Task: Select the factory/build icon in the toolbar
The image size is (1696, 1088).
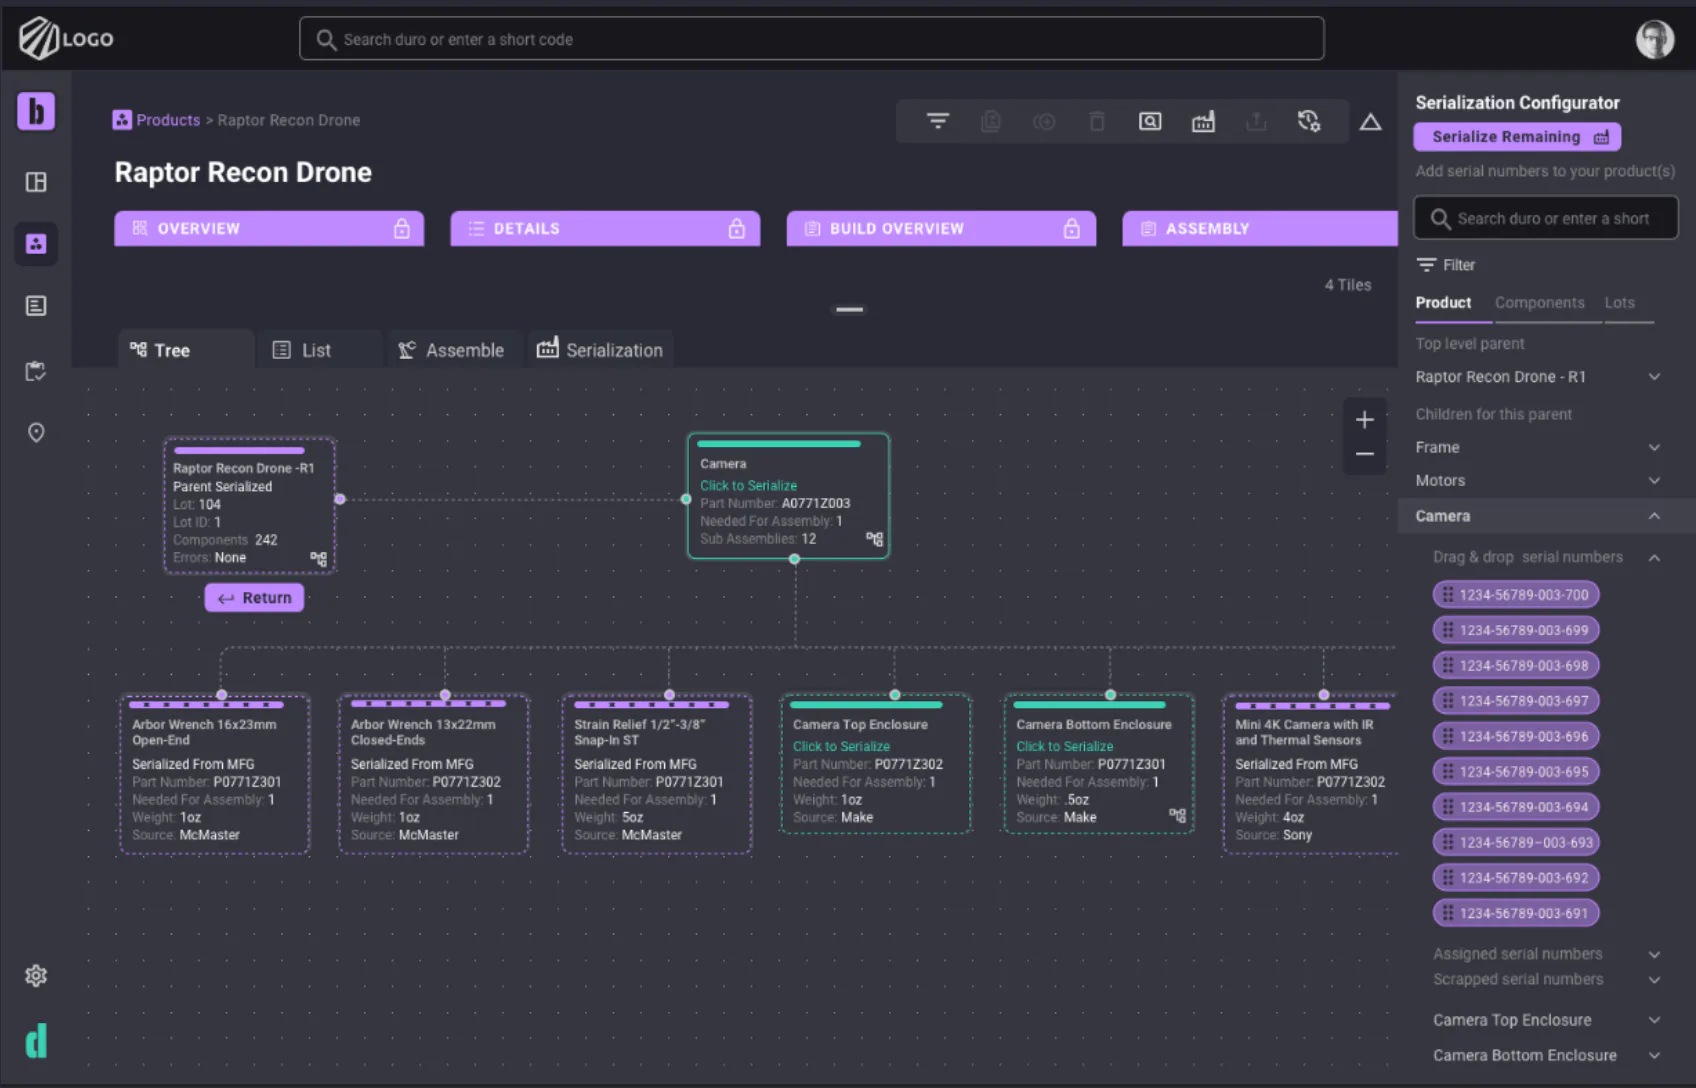Action: point(1203,121)
